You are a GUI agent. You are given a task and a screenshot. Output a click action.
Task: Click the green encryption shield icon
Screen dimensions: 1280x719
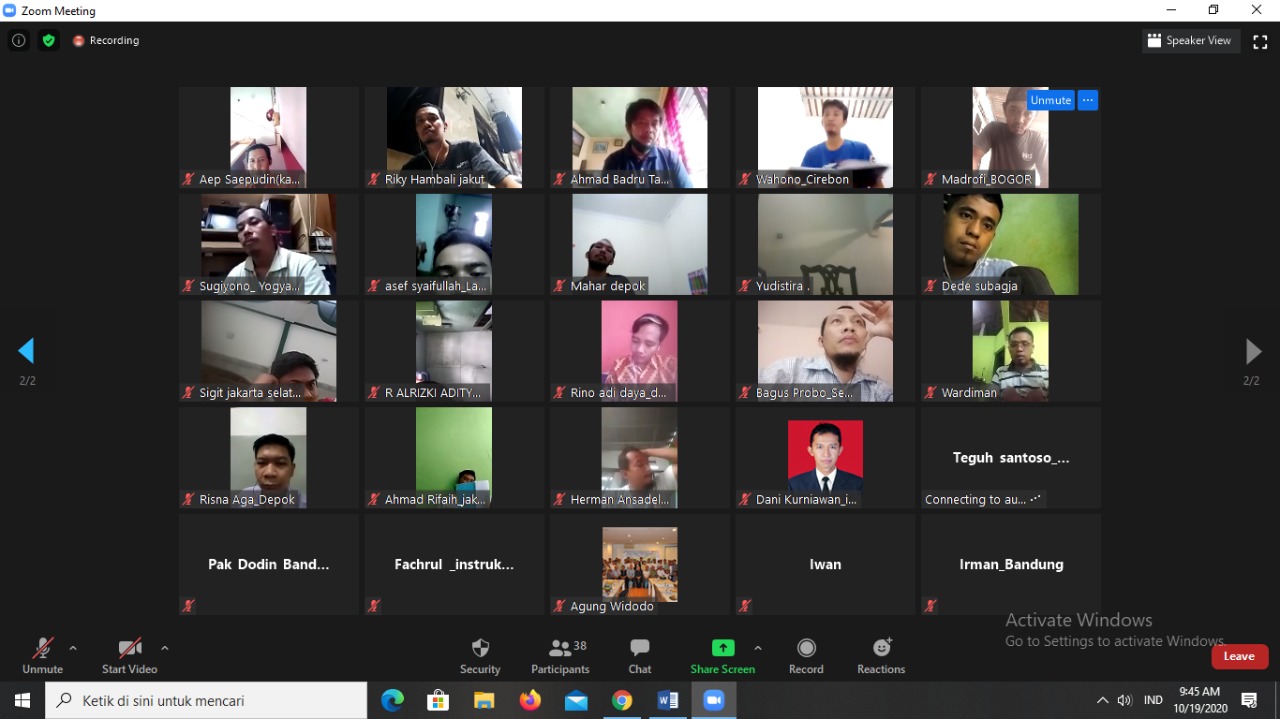[x=48, y=41]
